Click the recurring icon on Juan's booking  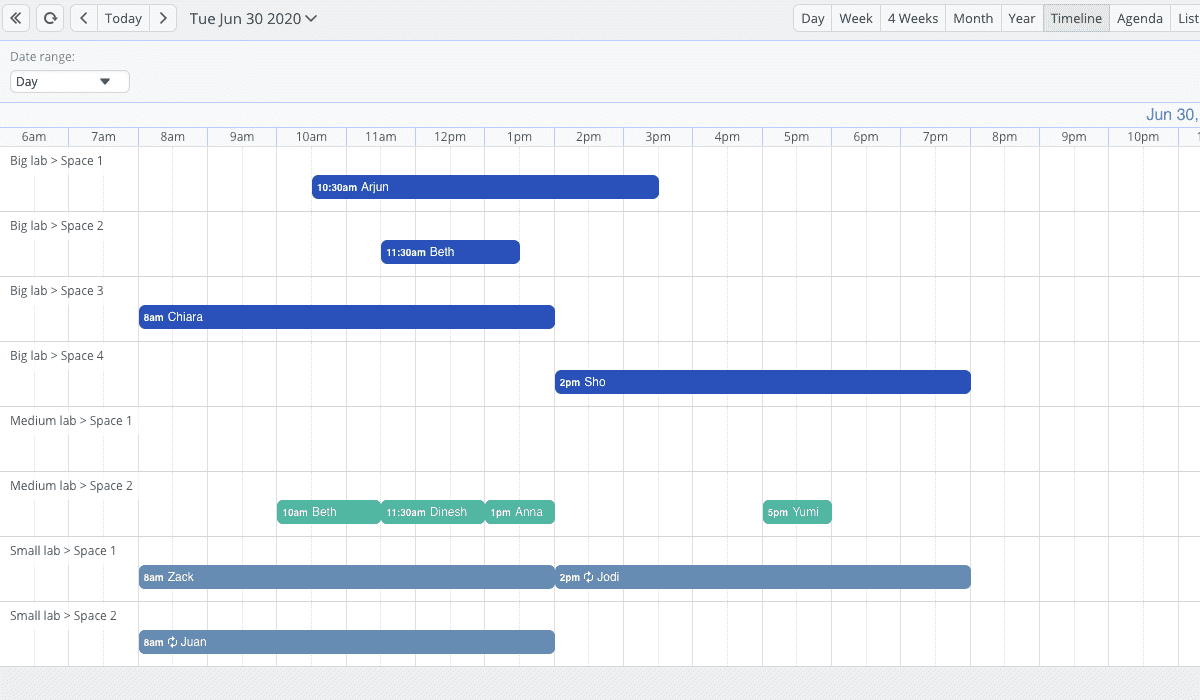173,642
